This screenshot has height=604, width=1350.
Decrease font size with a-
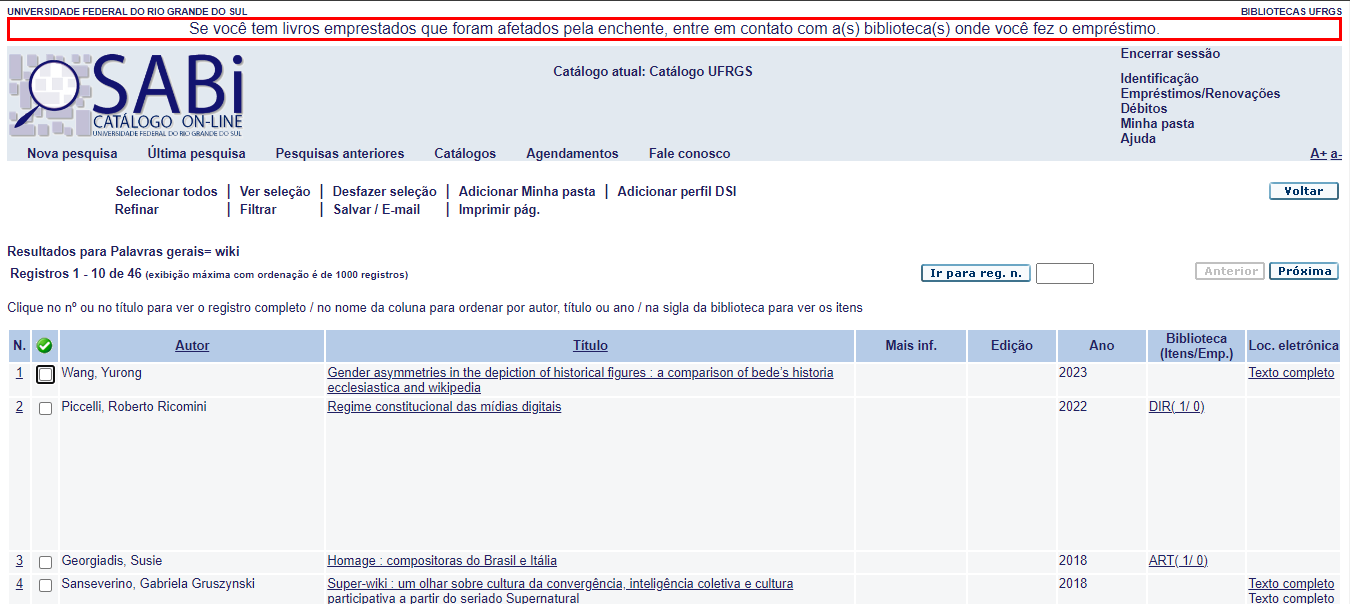(x=1336, y=154)
